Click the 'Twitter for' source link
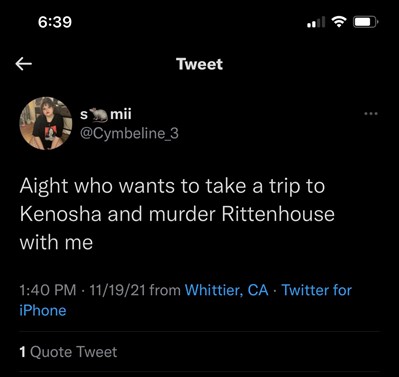399x377 pixels. [x=317, y=290]
